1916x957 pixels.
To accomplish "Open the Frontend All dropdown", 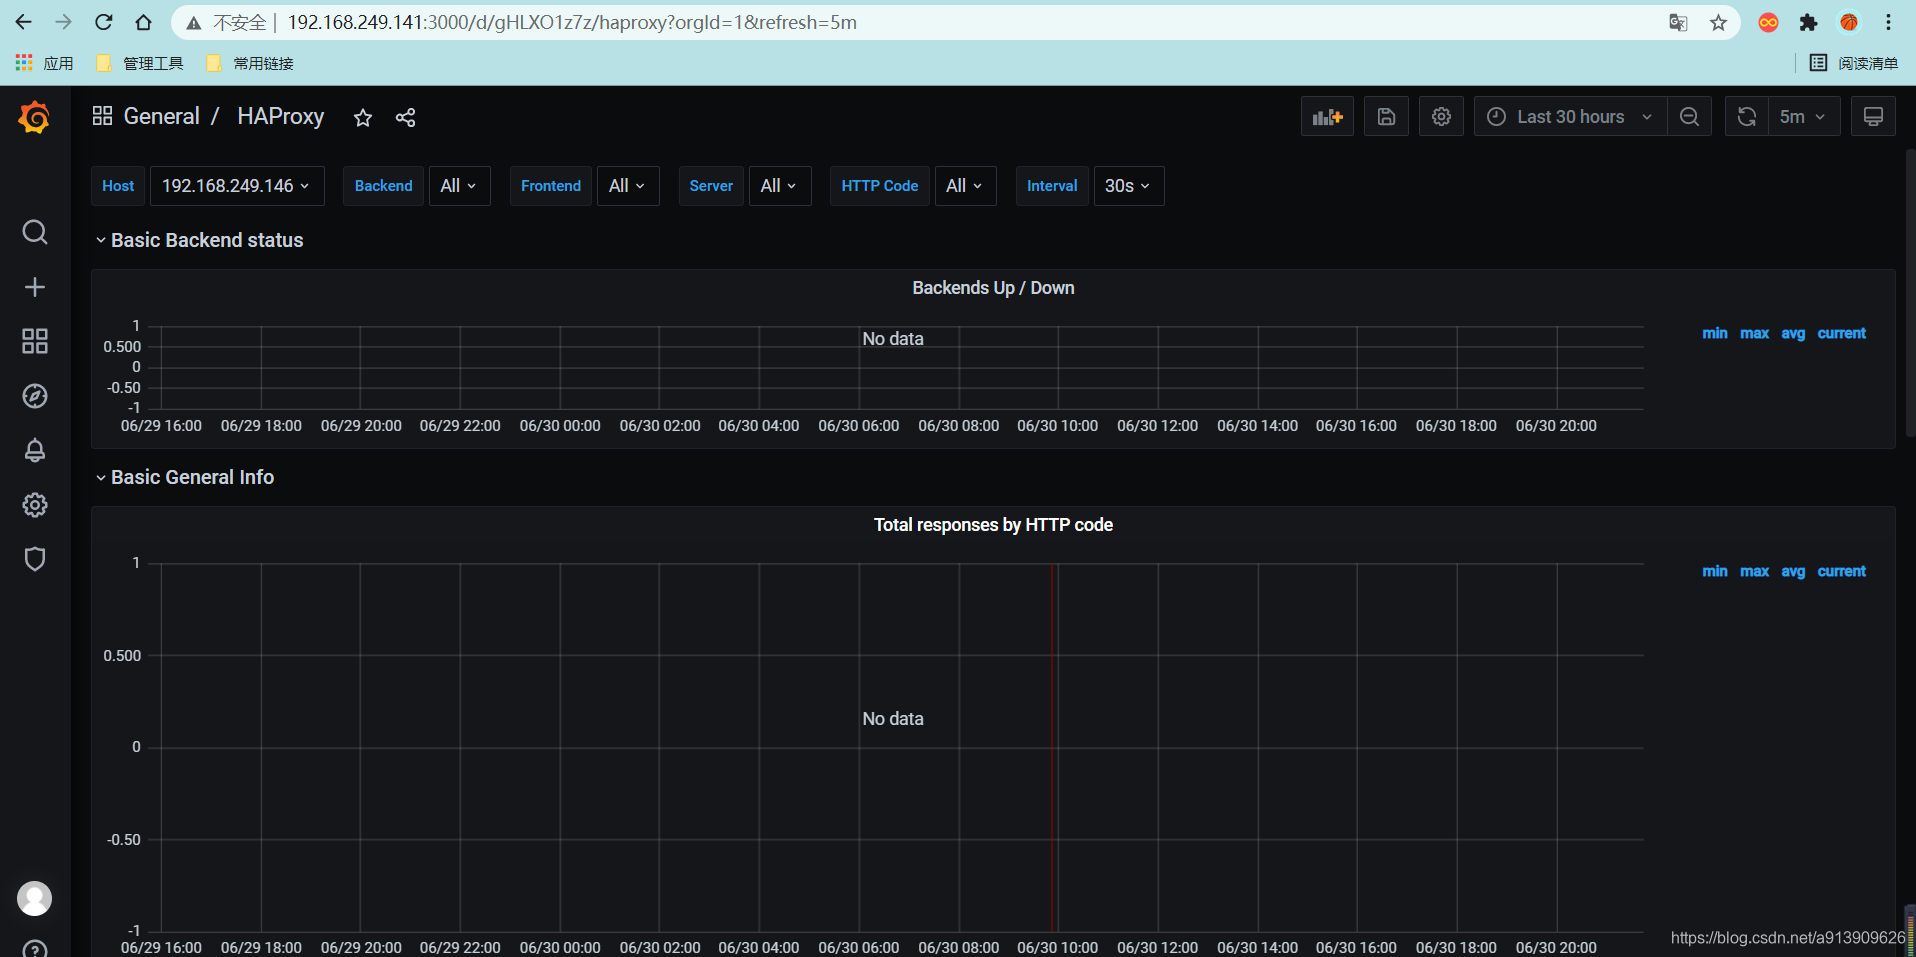I will pyautogui.click(x=627, y=186).
